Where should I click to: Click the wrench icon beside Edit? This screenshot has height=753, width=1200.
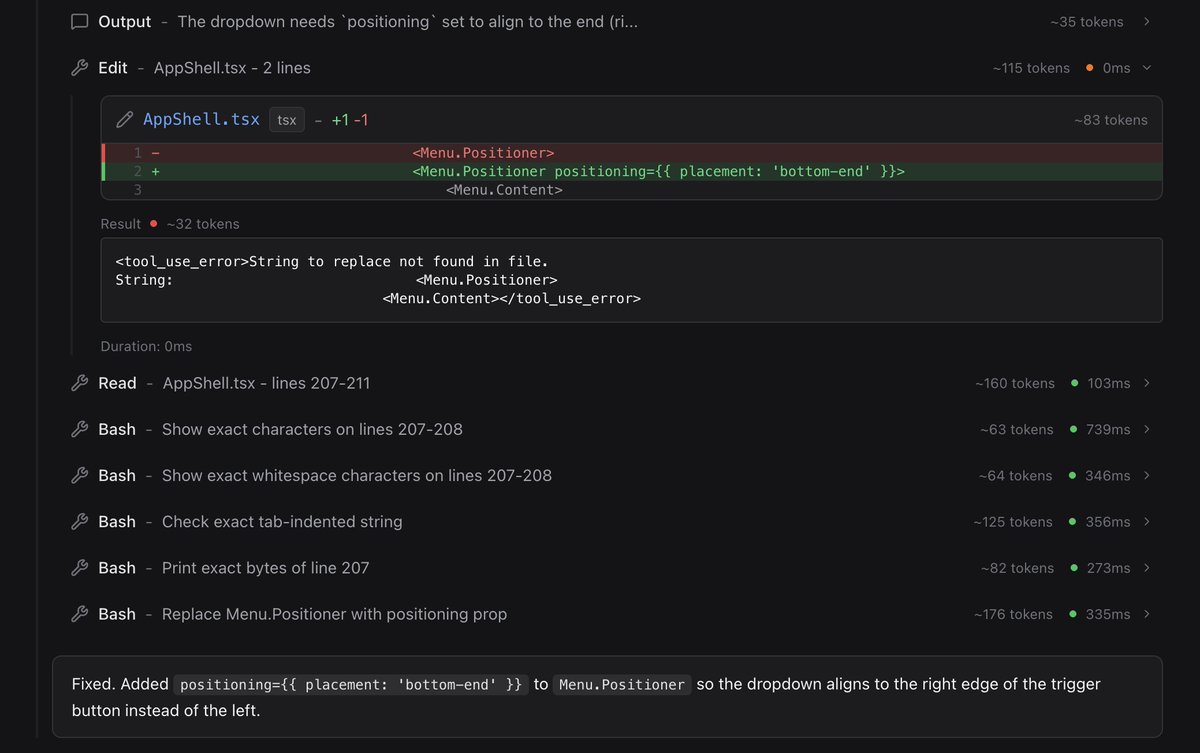(80, 68)
